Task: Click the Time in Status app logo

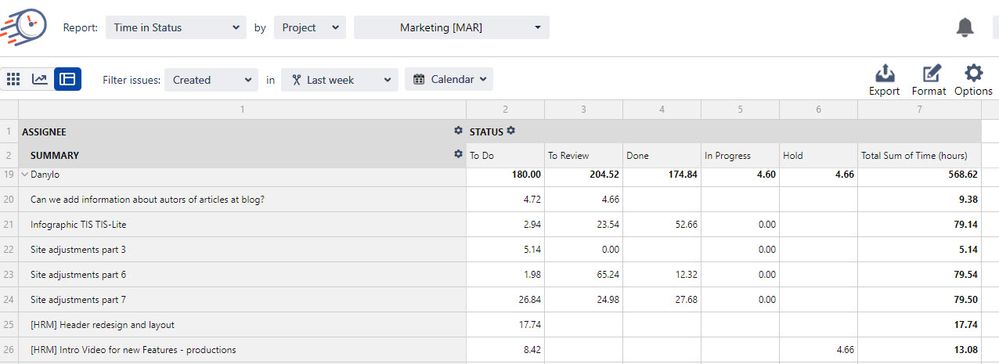Action: pos(24,27)
